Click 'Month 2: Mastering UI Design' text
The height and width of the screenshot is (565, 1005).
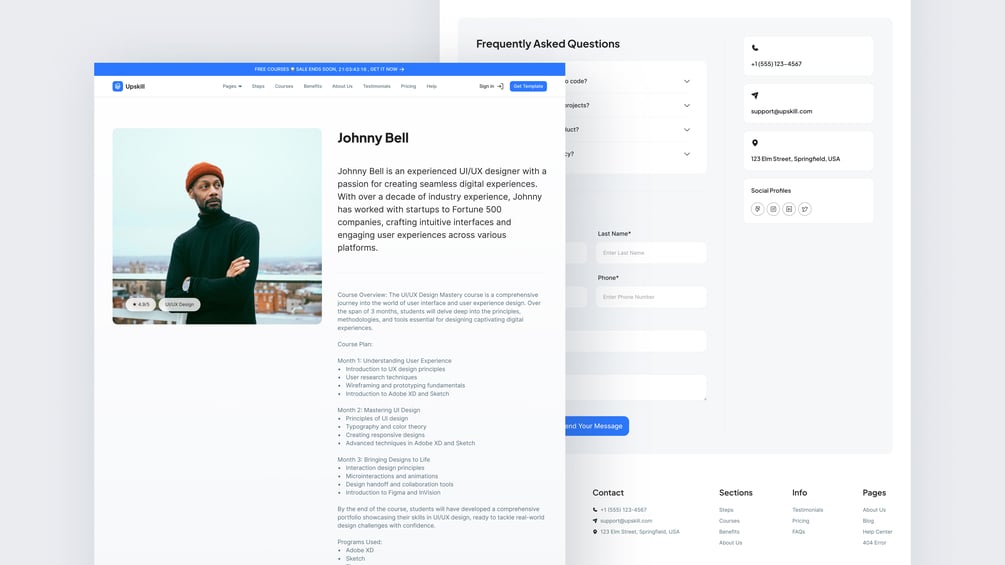point(379,410)
